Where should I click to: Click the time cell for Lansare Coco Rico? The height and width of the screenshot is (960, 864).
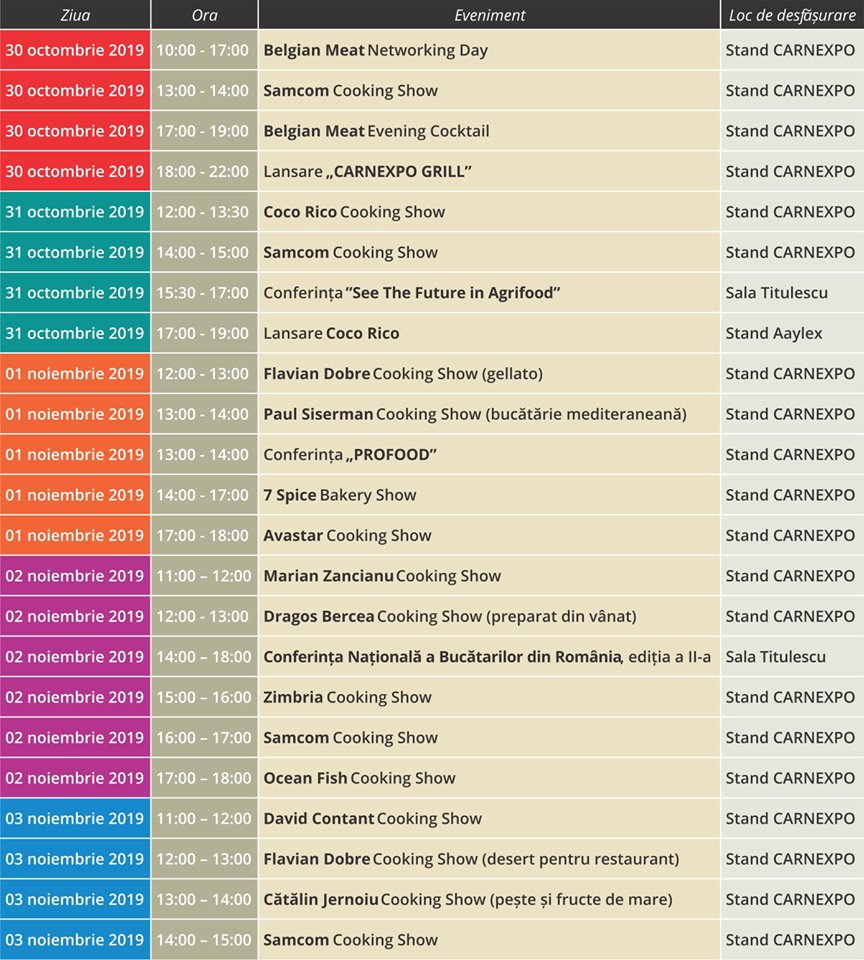click(204, 333)
